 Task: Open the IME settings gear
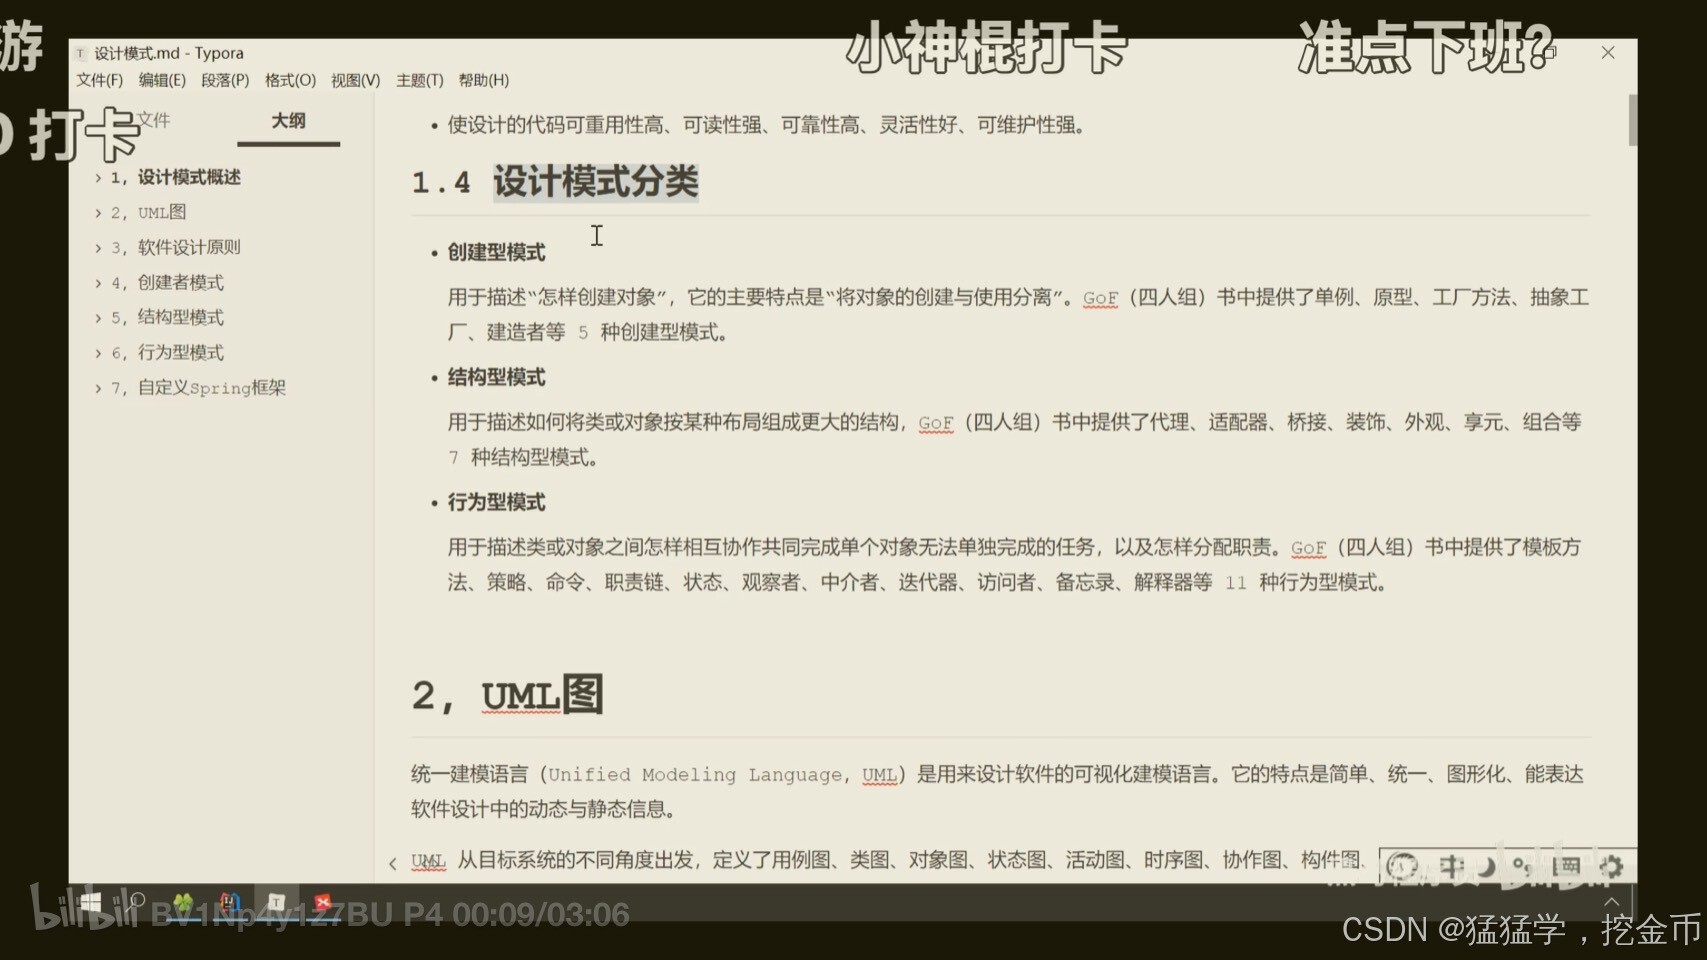[1610, 866]
